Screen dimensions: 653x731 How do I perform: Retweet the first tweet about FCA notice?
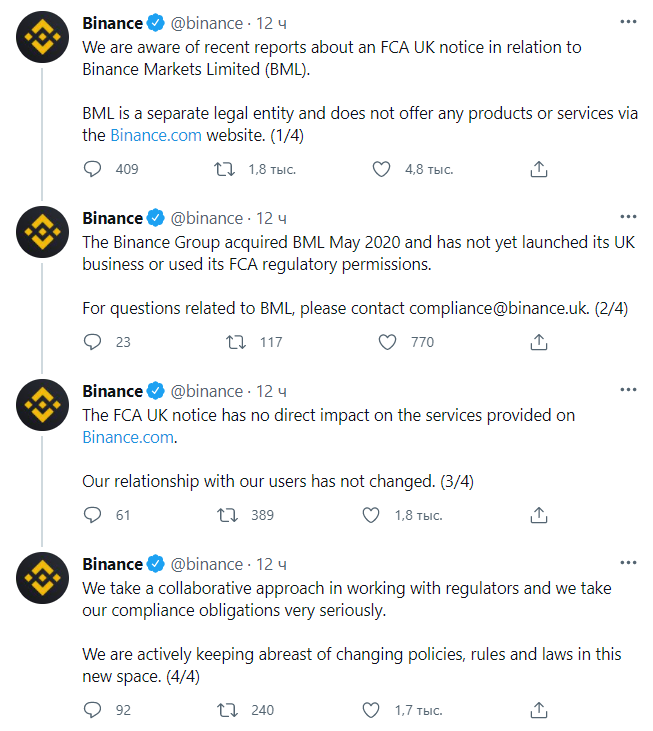225,169
